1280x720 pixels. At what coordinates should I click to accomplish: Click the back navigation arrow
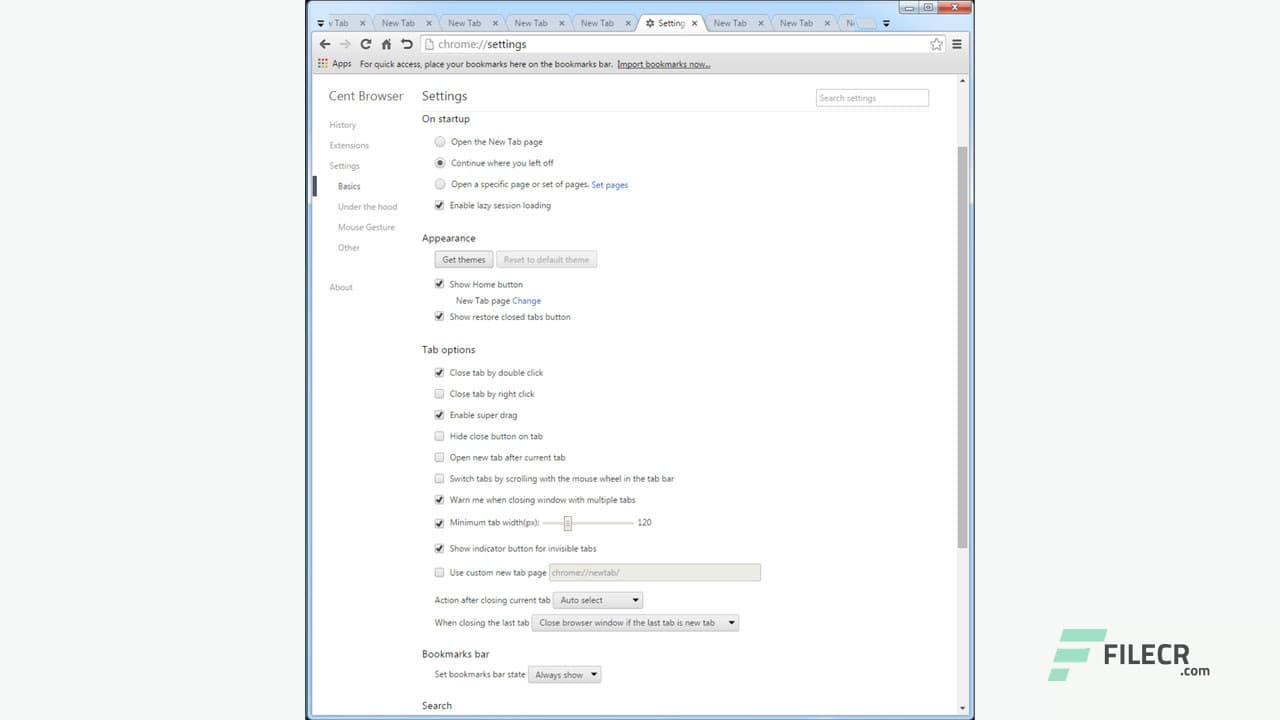click(x=324, y=44)
